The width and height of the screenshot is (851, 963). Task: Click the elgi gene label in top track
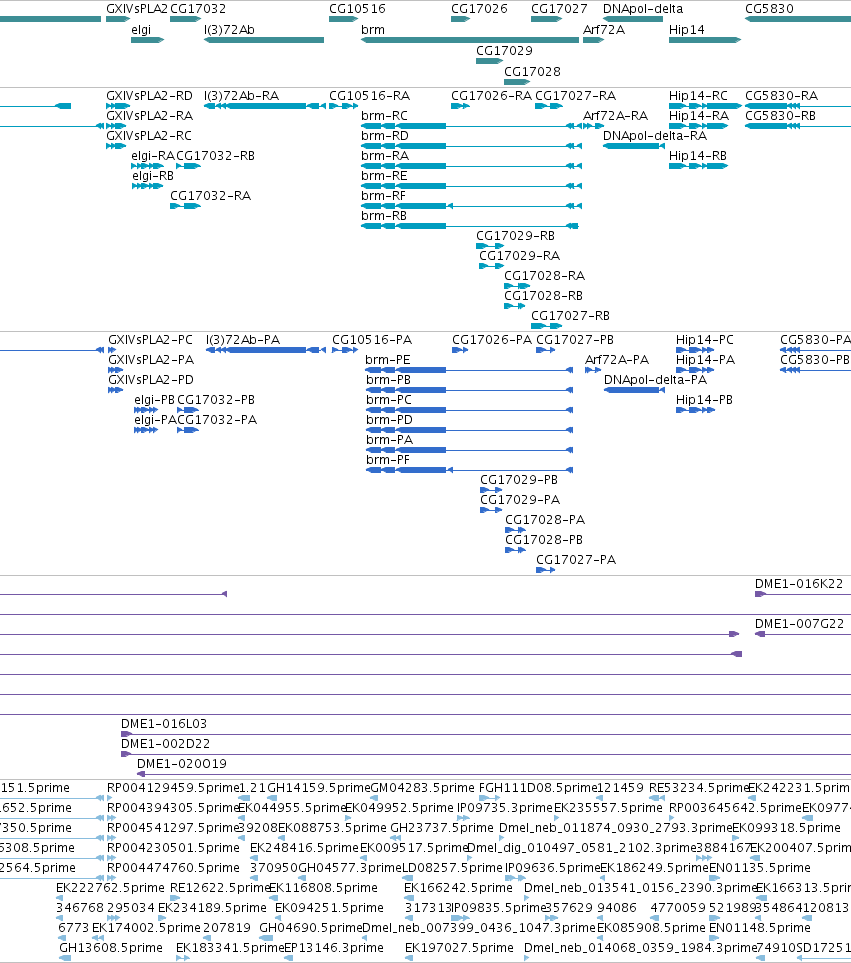pos(141,29)
